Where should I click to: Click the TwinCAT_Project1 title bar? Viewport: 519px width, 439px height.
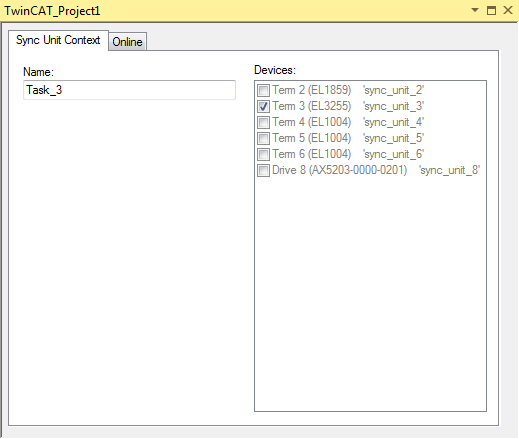click(233, 11)
